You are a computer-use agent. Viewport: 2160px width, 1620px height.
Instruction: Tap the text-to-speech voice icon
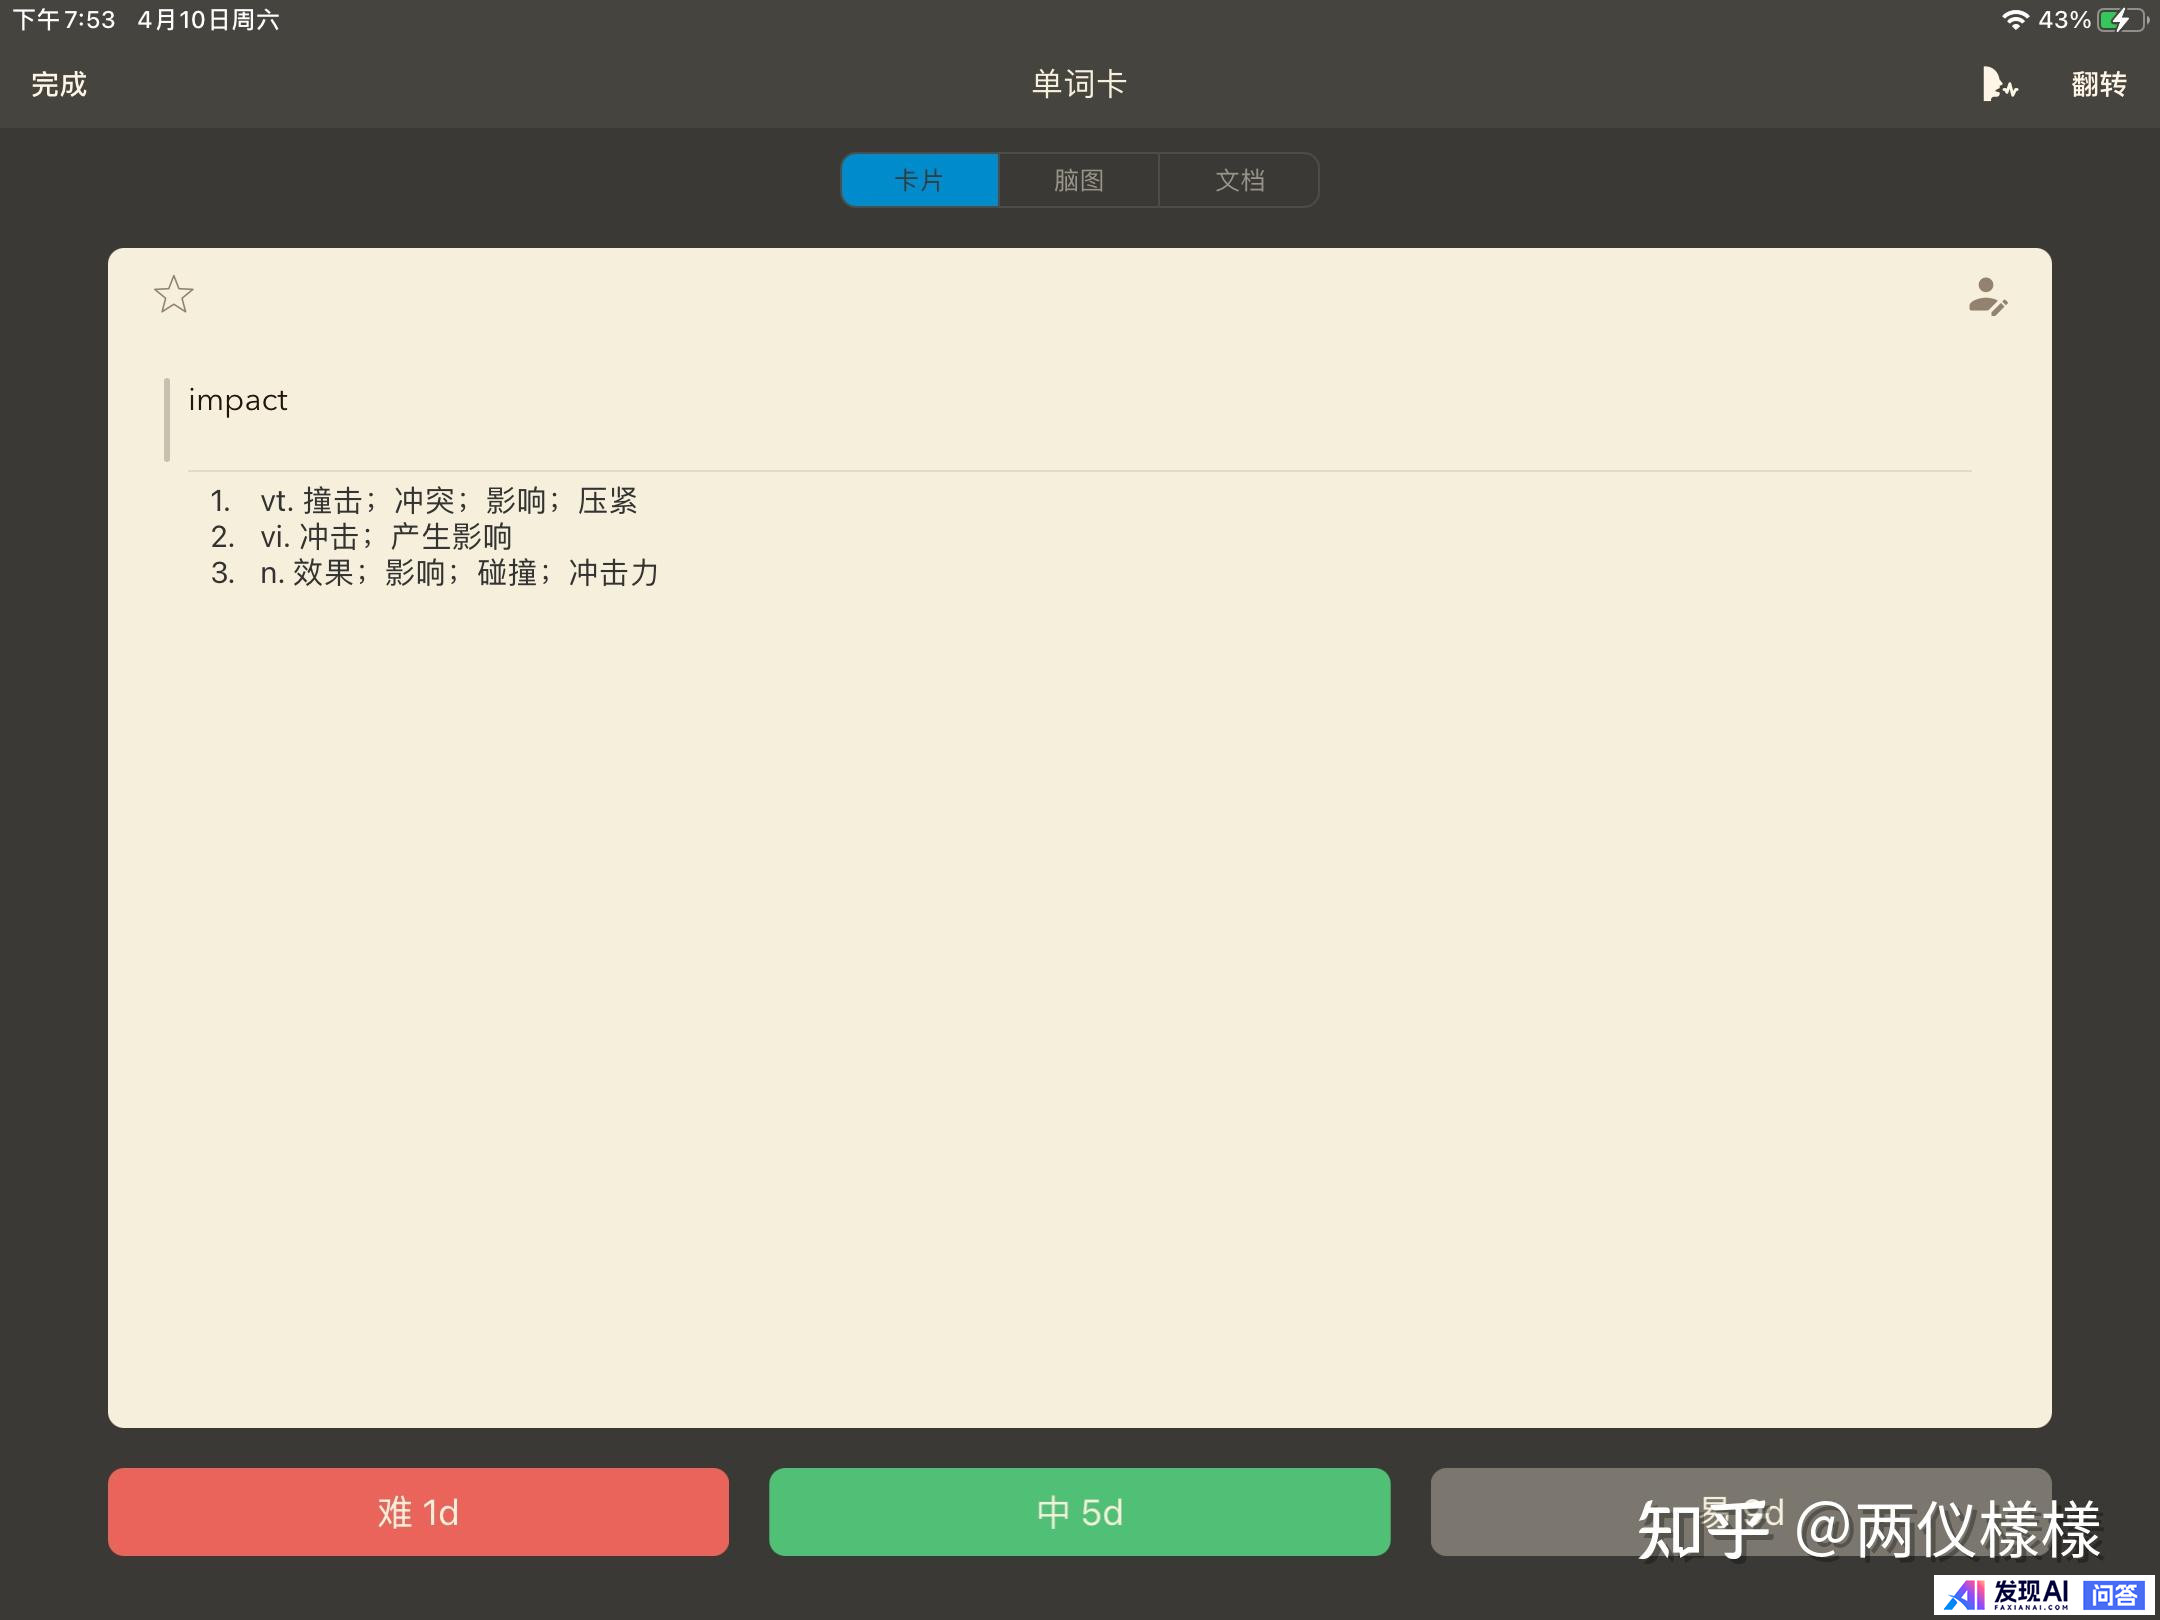1999,85
